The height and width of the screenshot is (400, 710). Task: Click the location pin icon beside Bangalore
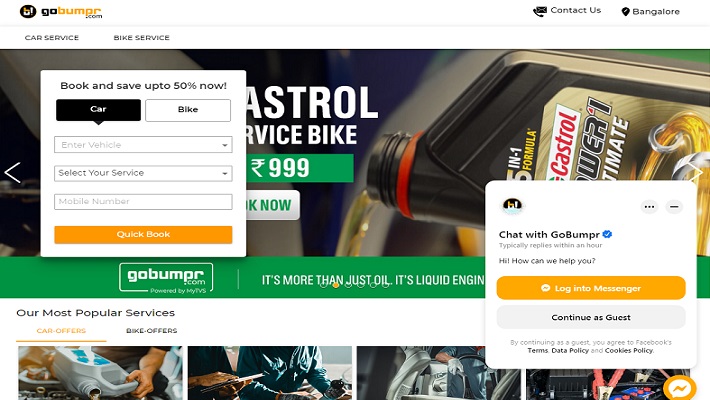(x=625, y=12)
